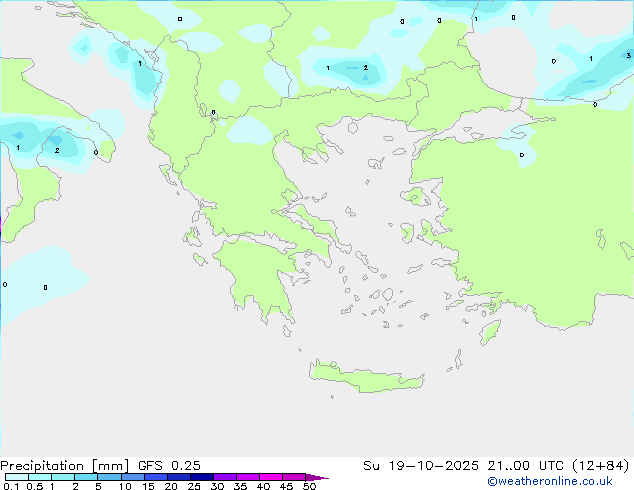Click the legend label '20'
The width and height of the screenshot is (634, 490).
coord(171,486)
